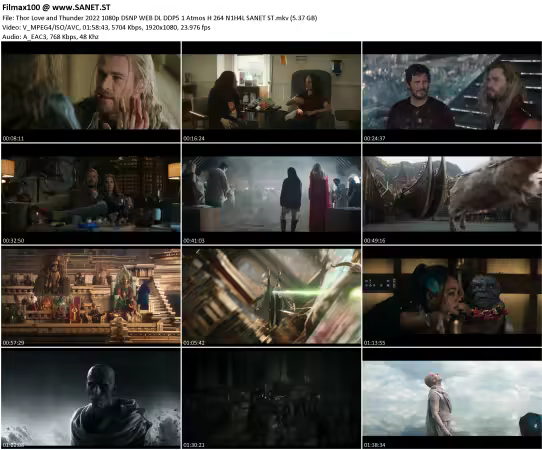Click the 00:24:37 timestamp label
Image resolution: width=542 pixels, height=450 pixels.
tap(374, 138)
